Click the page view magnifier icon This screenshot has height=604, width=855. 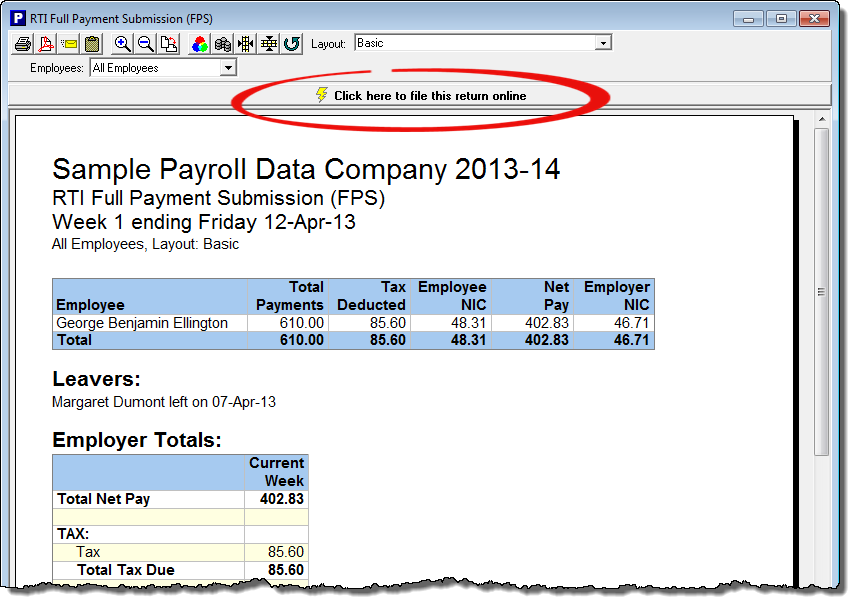pyautogui.click(x=169, y=44)
